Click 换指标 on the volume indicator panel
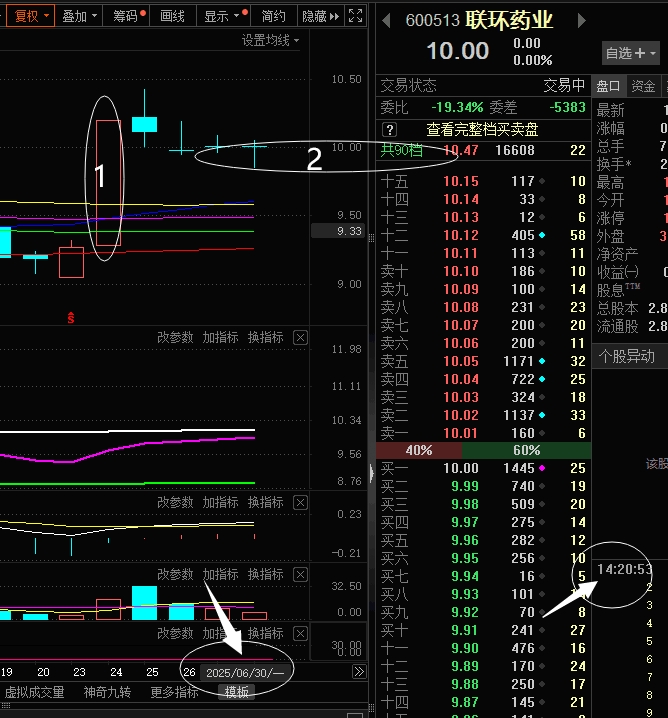This screenshot has width=668, height=718. (x=266, y=574)
